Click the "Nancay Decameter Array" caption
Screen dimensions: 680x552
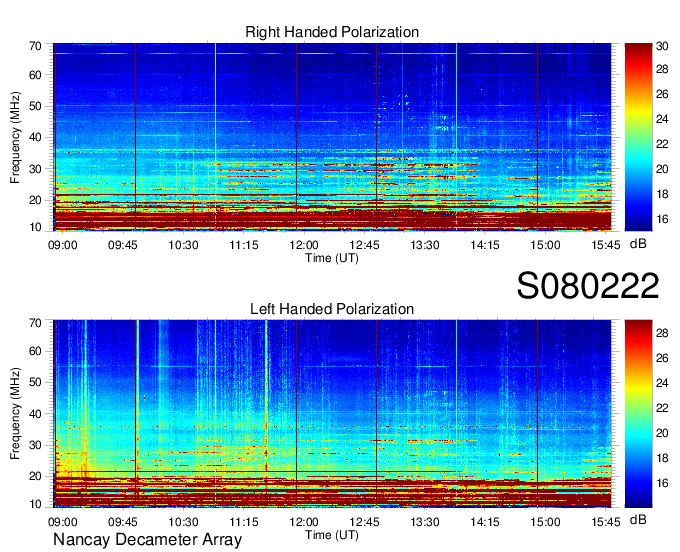click(147, 539)
